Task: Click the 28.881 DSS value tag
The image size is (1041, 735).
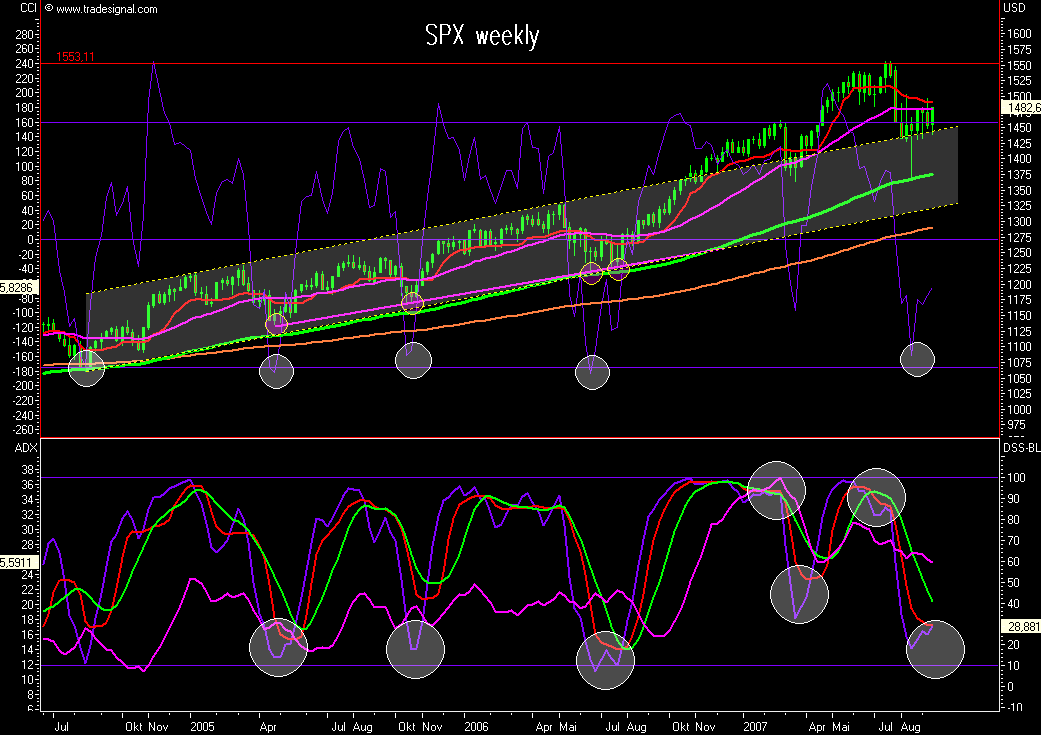Action: coord(1020,625)
